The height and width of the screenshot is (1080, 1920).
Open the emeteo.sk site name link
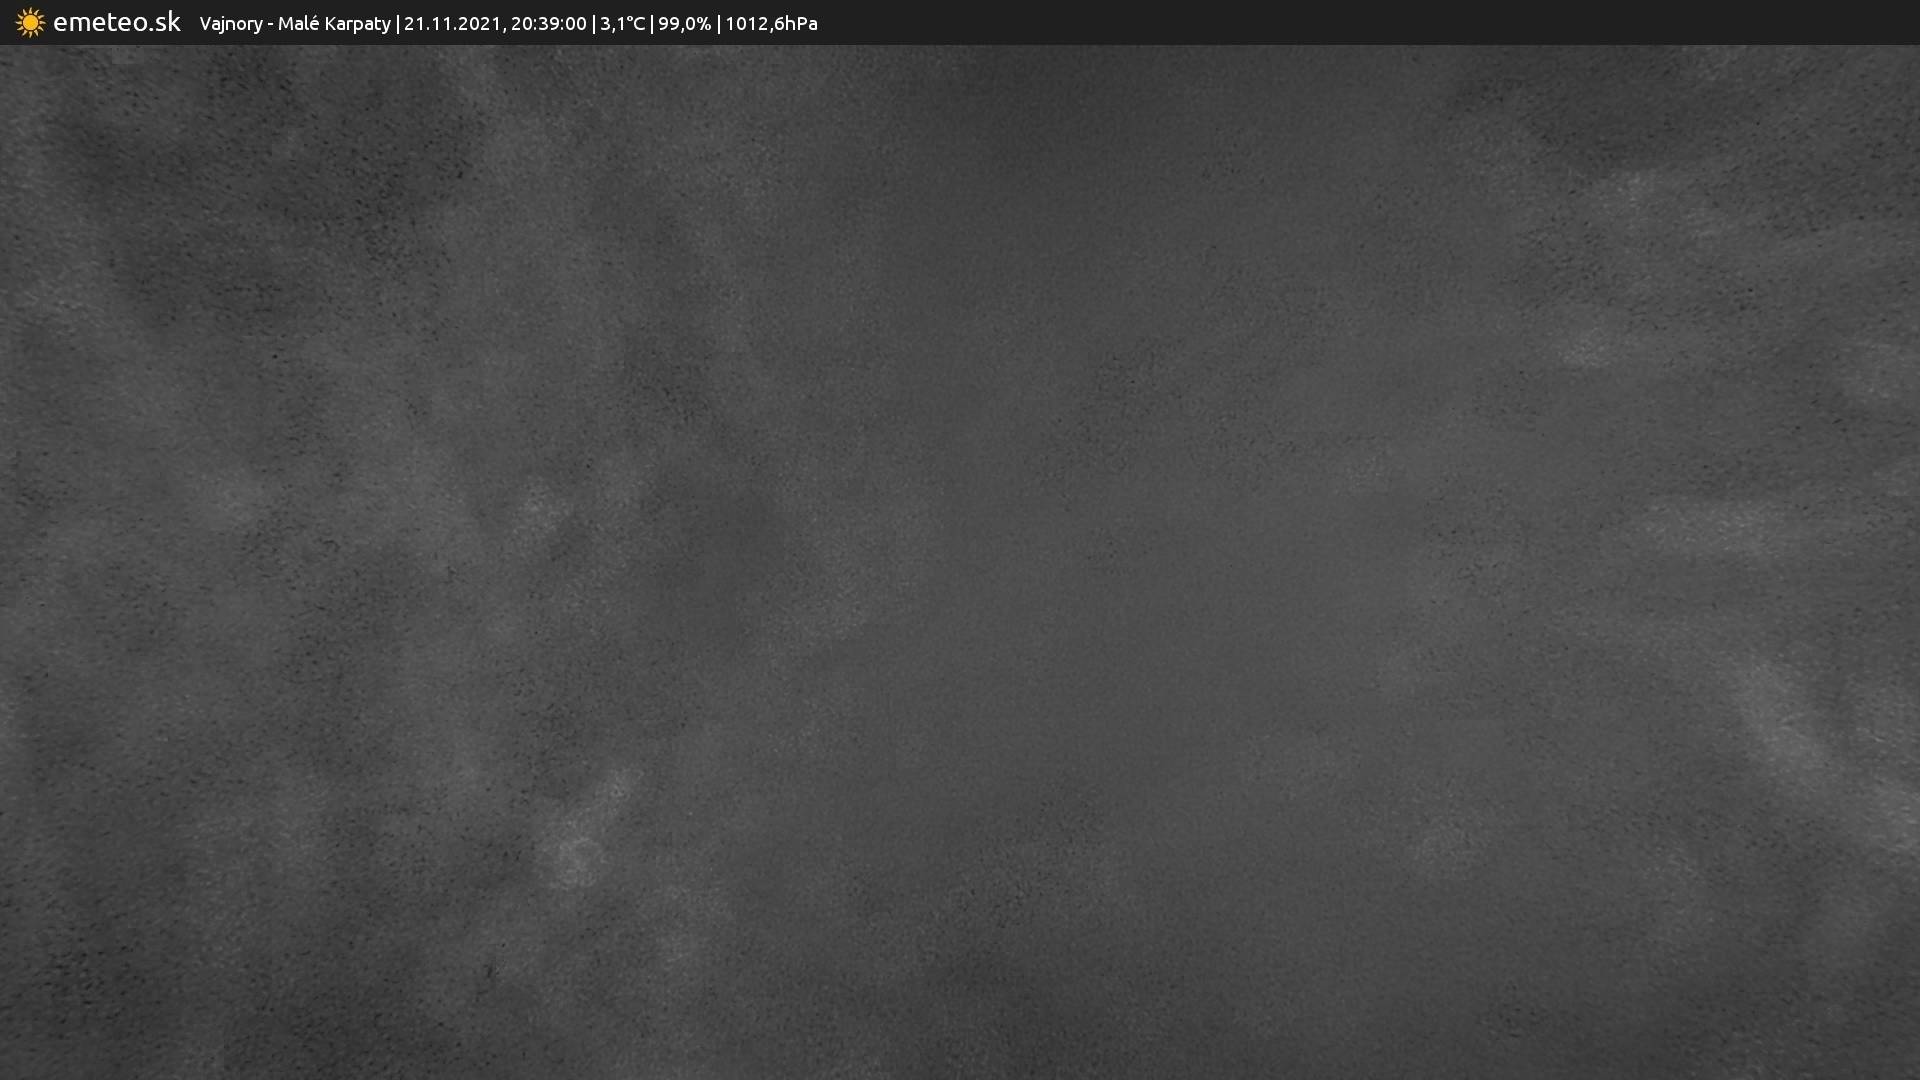(x=116, y=23)
